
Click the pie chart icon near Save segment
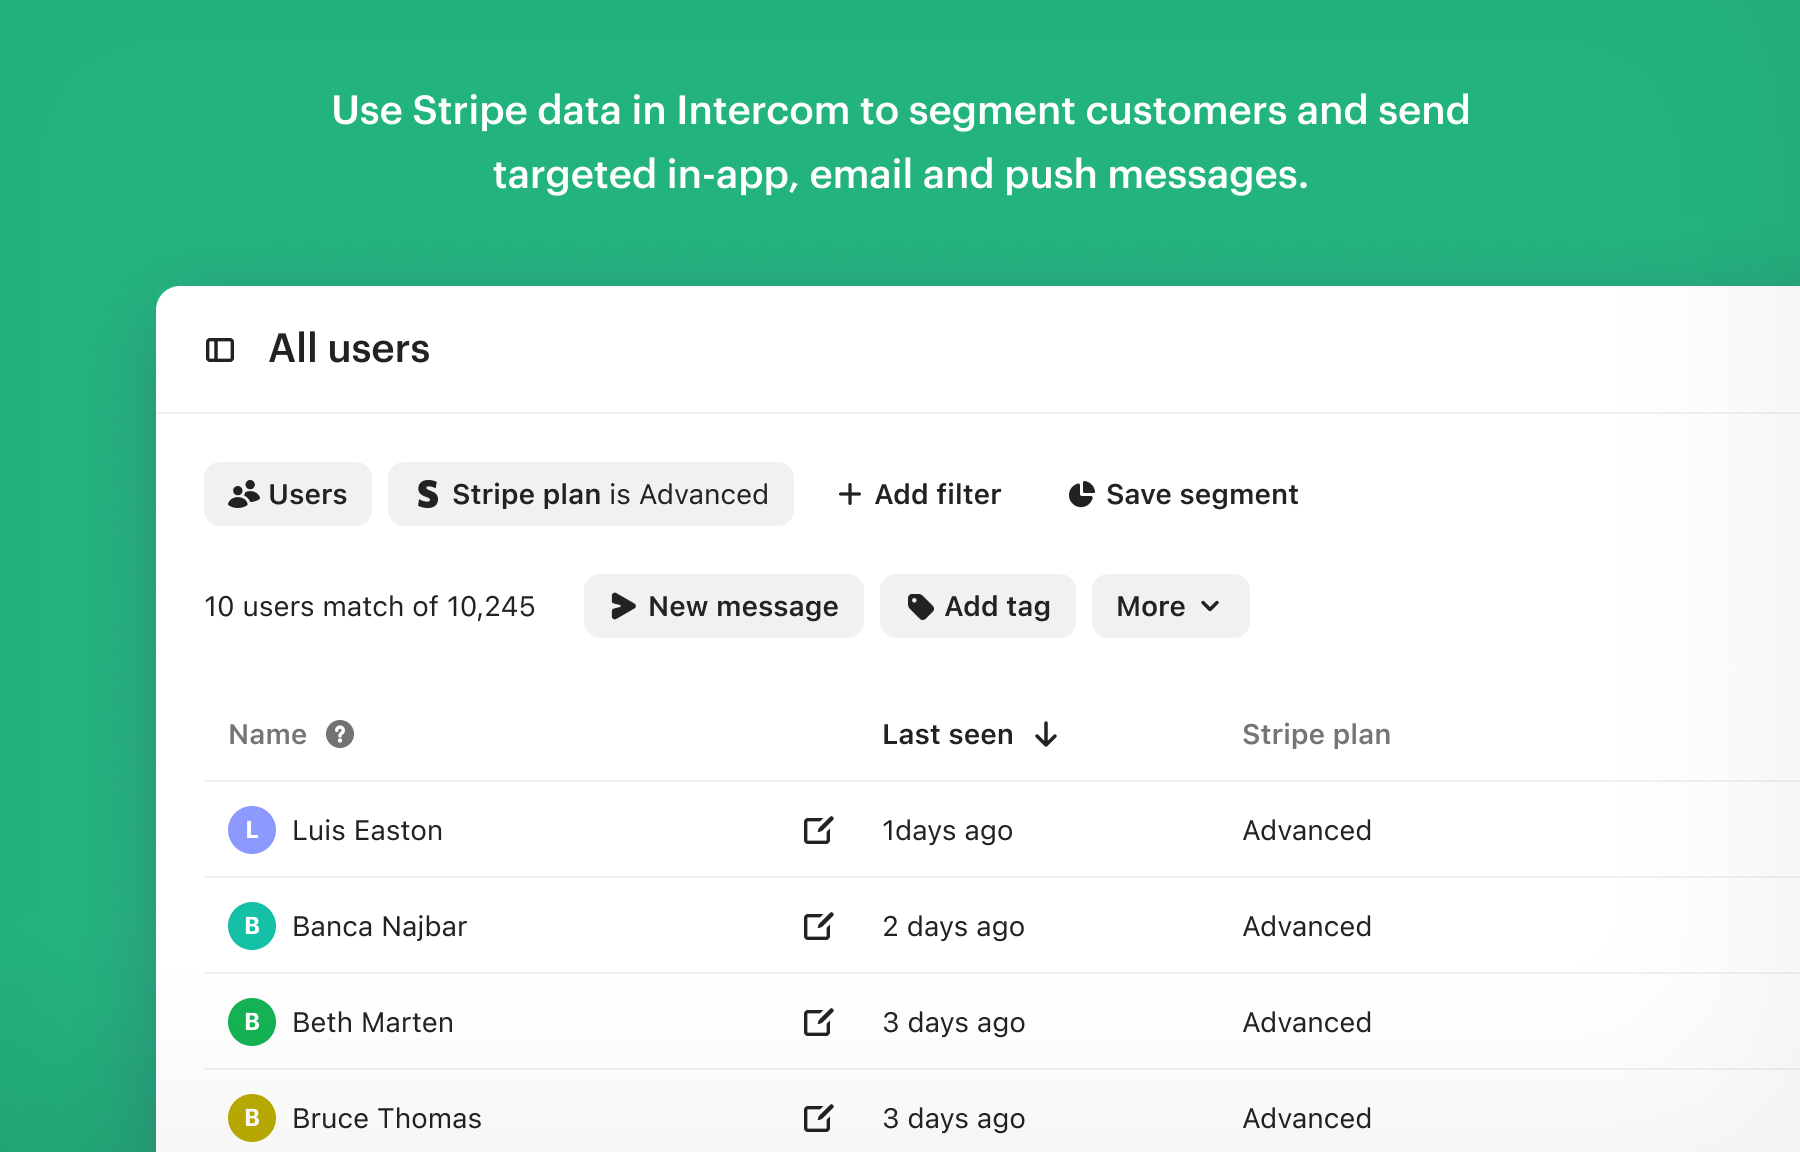coord(1081,493)
